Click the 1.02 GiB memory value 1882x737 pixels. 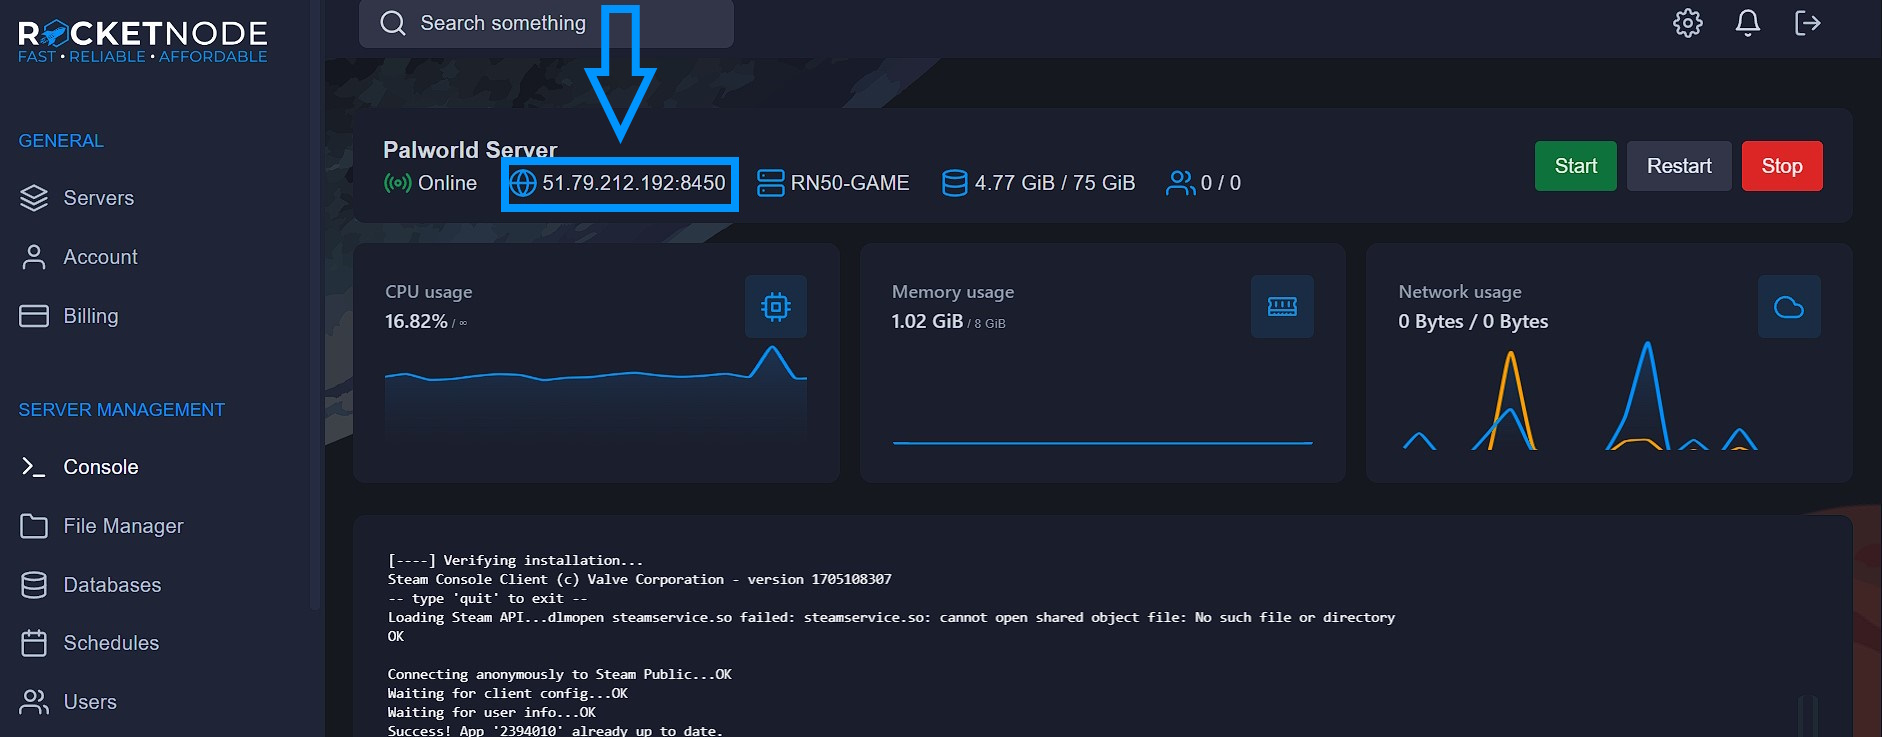[x=927, y=321]
